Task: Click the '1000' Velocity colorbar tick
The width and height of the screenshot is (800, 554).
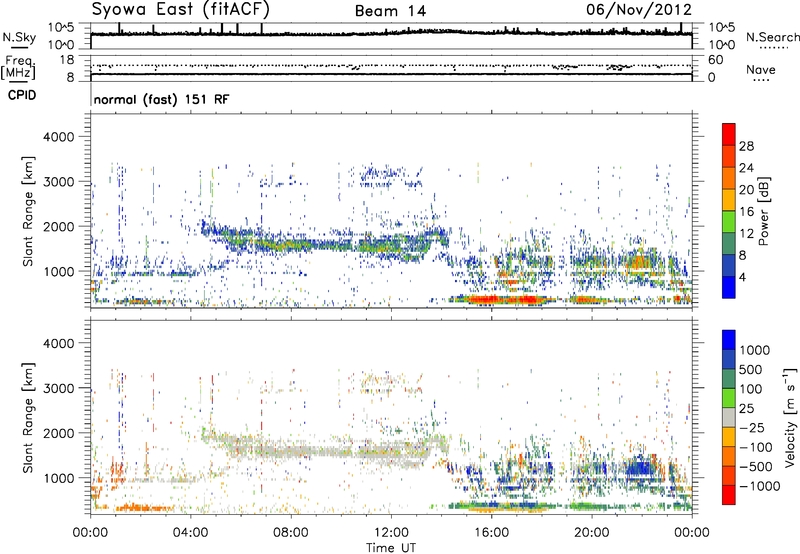Action: pos(754,350)
